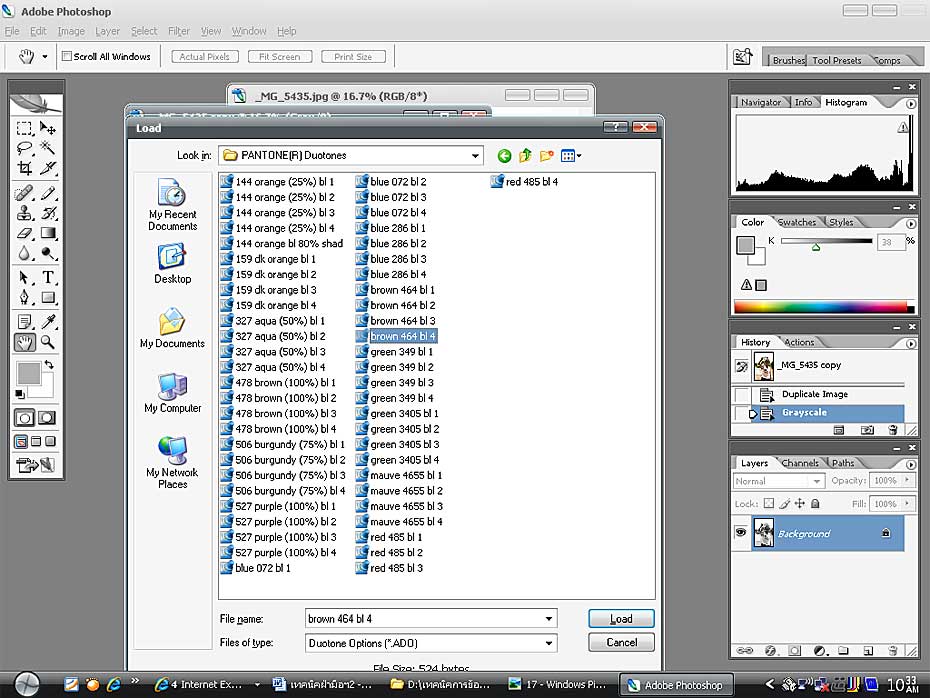Open Color panel flyout menu

(910, 224)
